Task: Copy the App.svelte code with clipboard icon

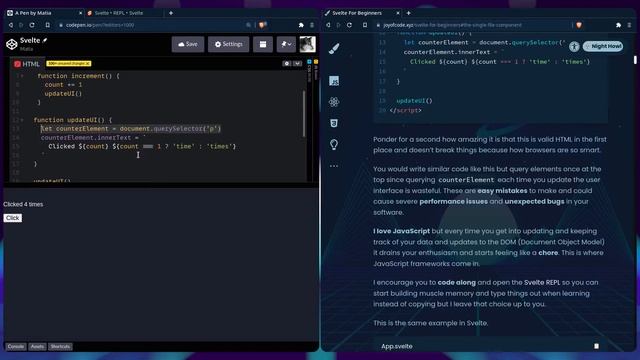Action: tap(596, 346)
